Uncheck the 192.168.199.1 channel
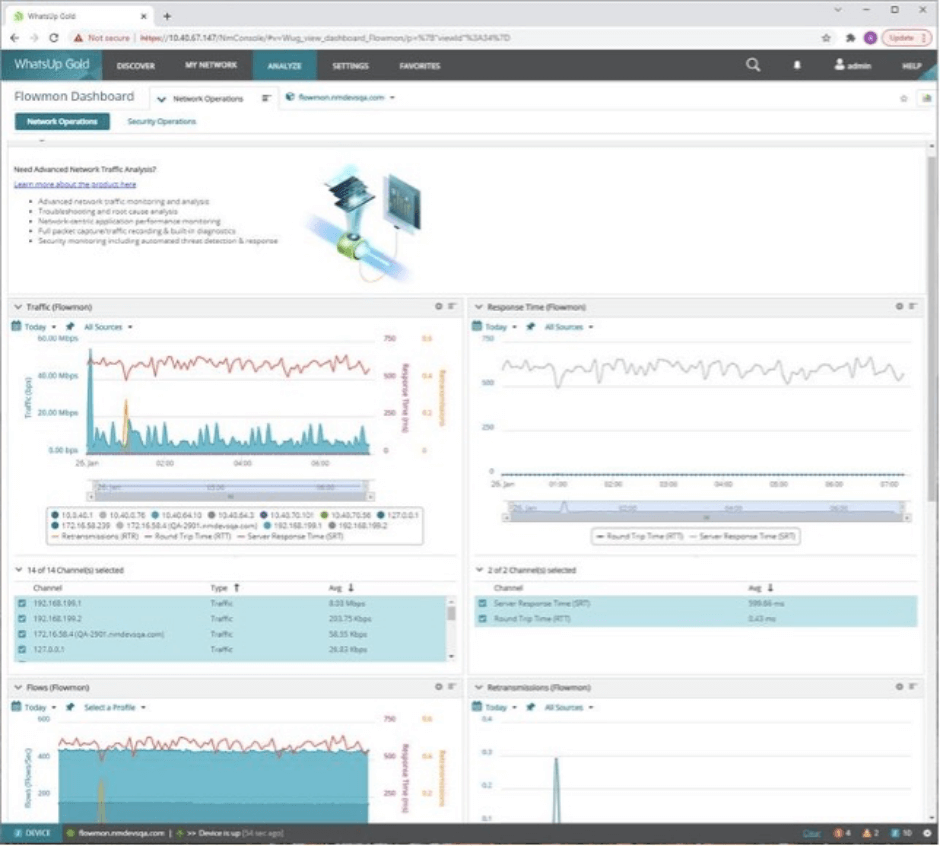Viewport: 940px width, 846px height. pyautogui.click(x=22, y=603)
